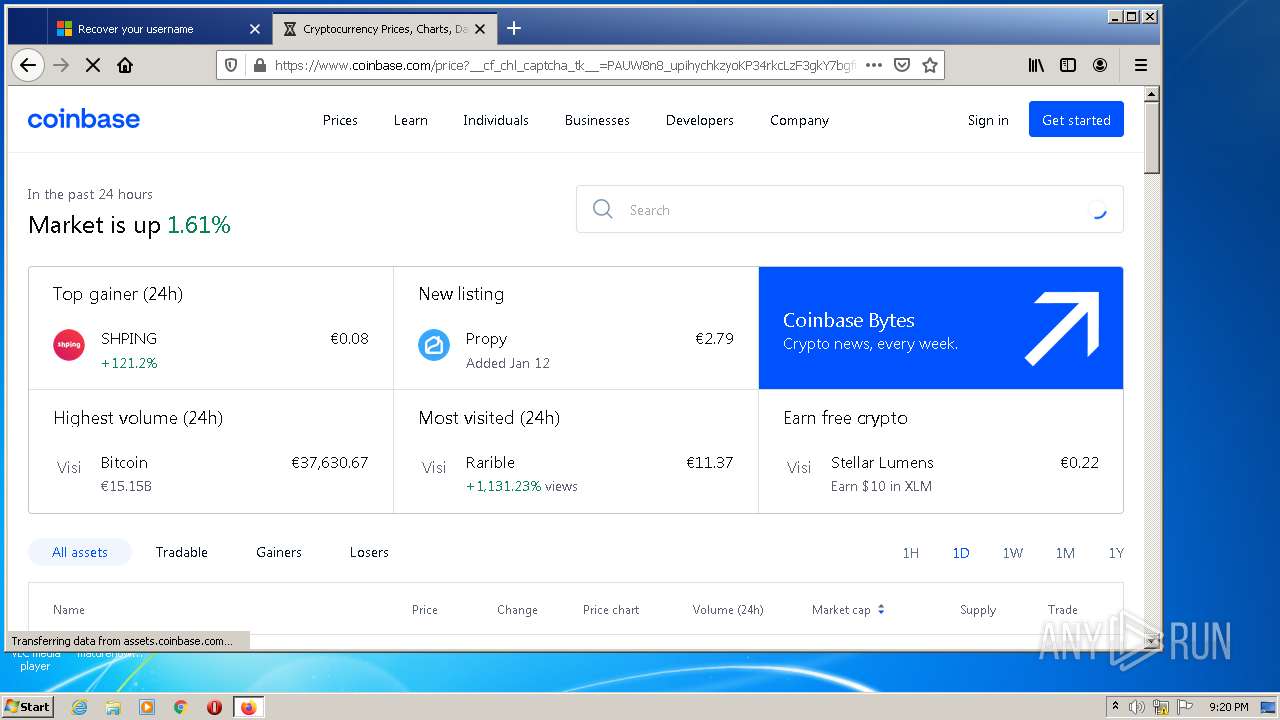Open the Individuals nav menu

[496, 120]
